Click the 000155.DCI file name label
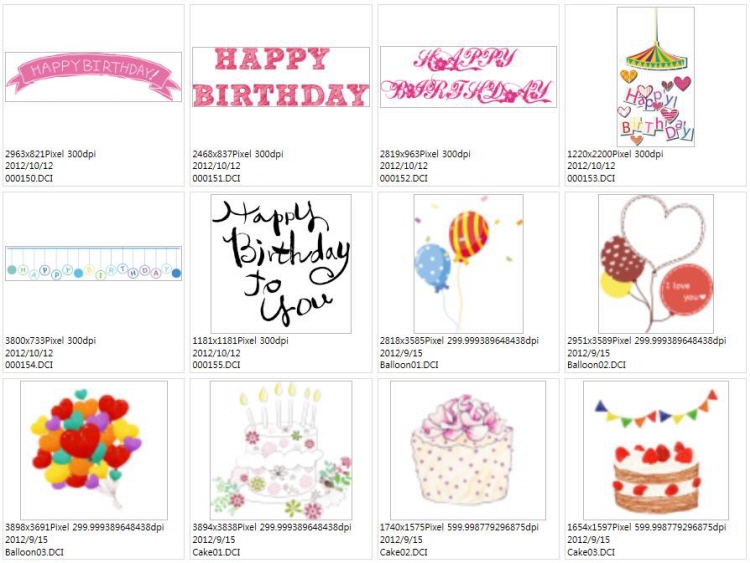Screen dimensions: 750x563 pos(216,365)
